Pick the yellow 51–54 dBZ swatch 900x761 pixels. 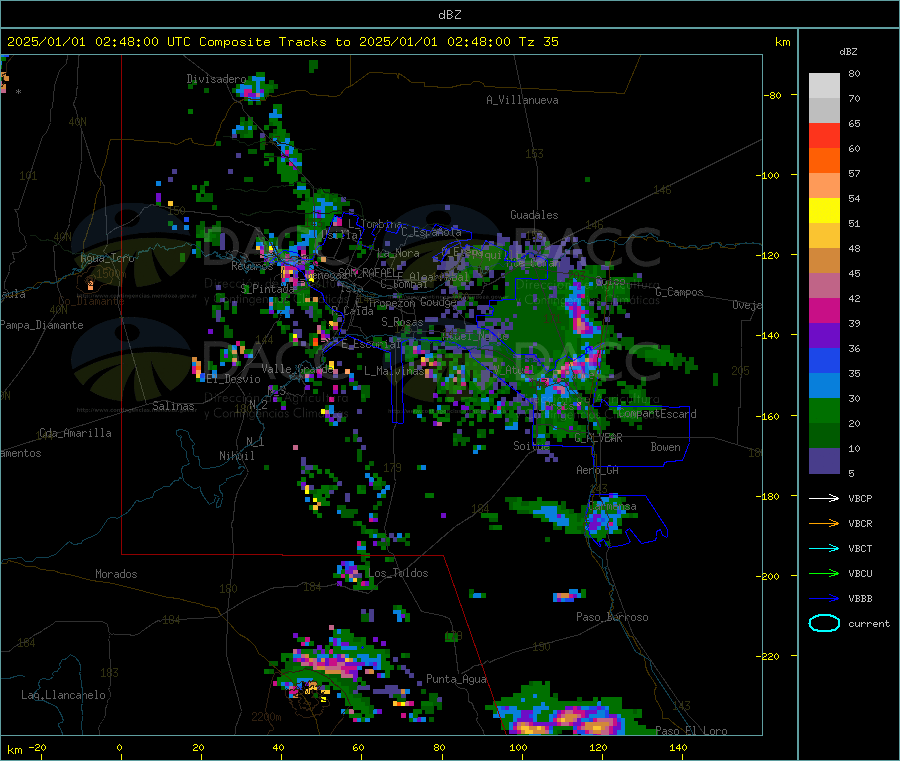824,211
